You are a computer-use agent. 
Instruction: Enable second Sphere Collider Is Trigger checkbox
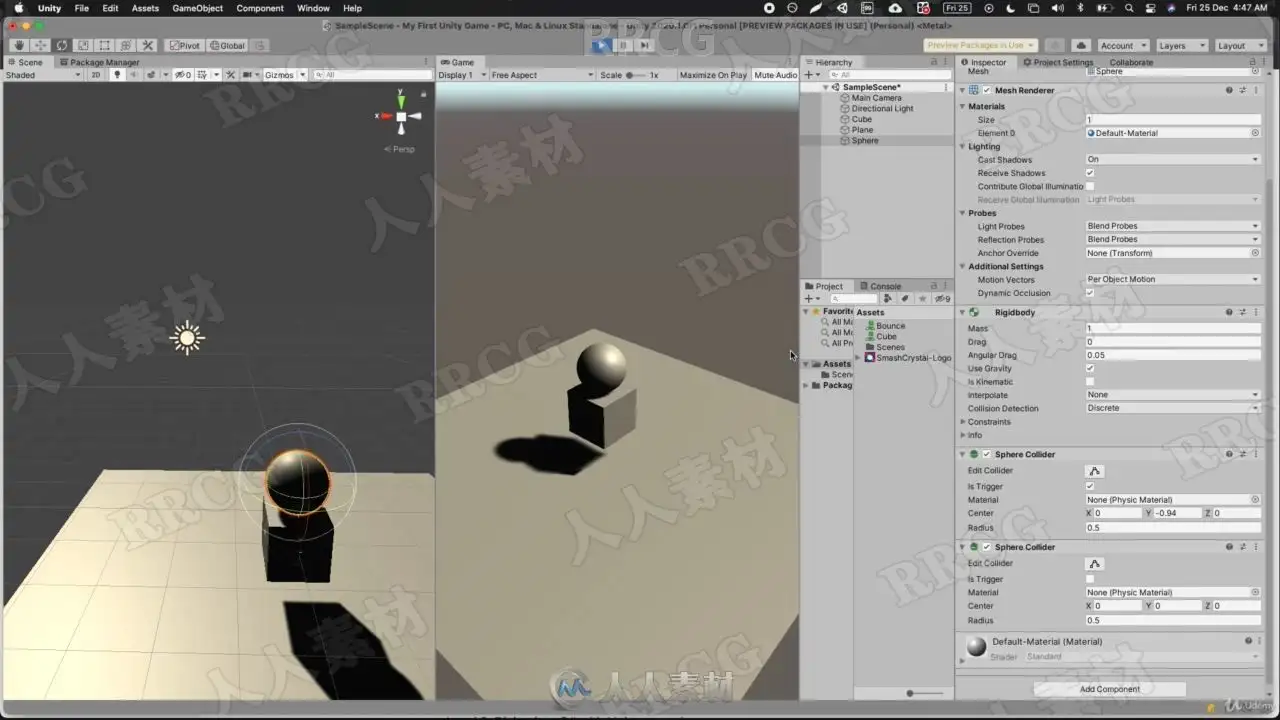tap(1090, 579)
